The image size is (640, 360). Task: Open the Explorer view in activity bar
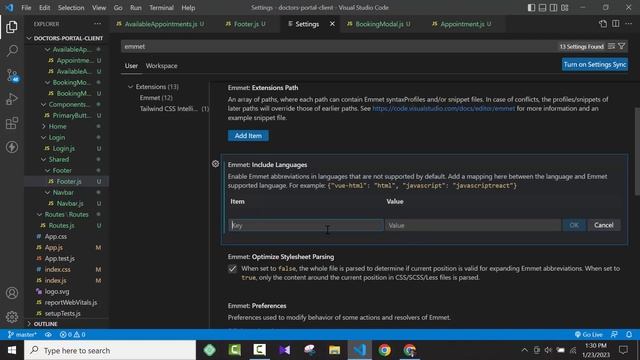(12, 27)
